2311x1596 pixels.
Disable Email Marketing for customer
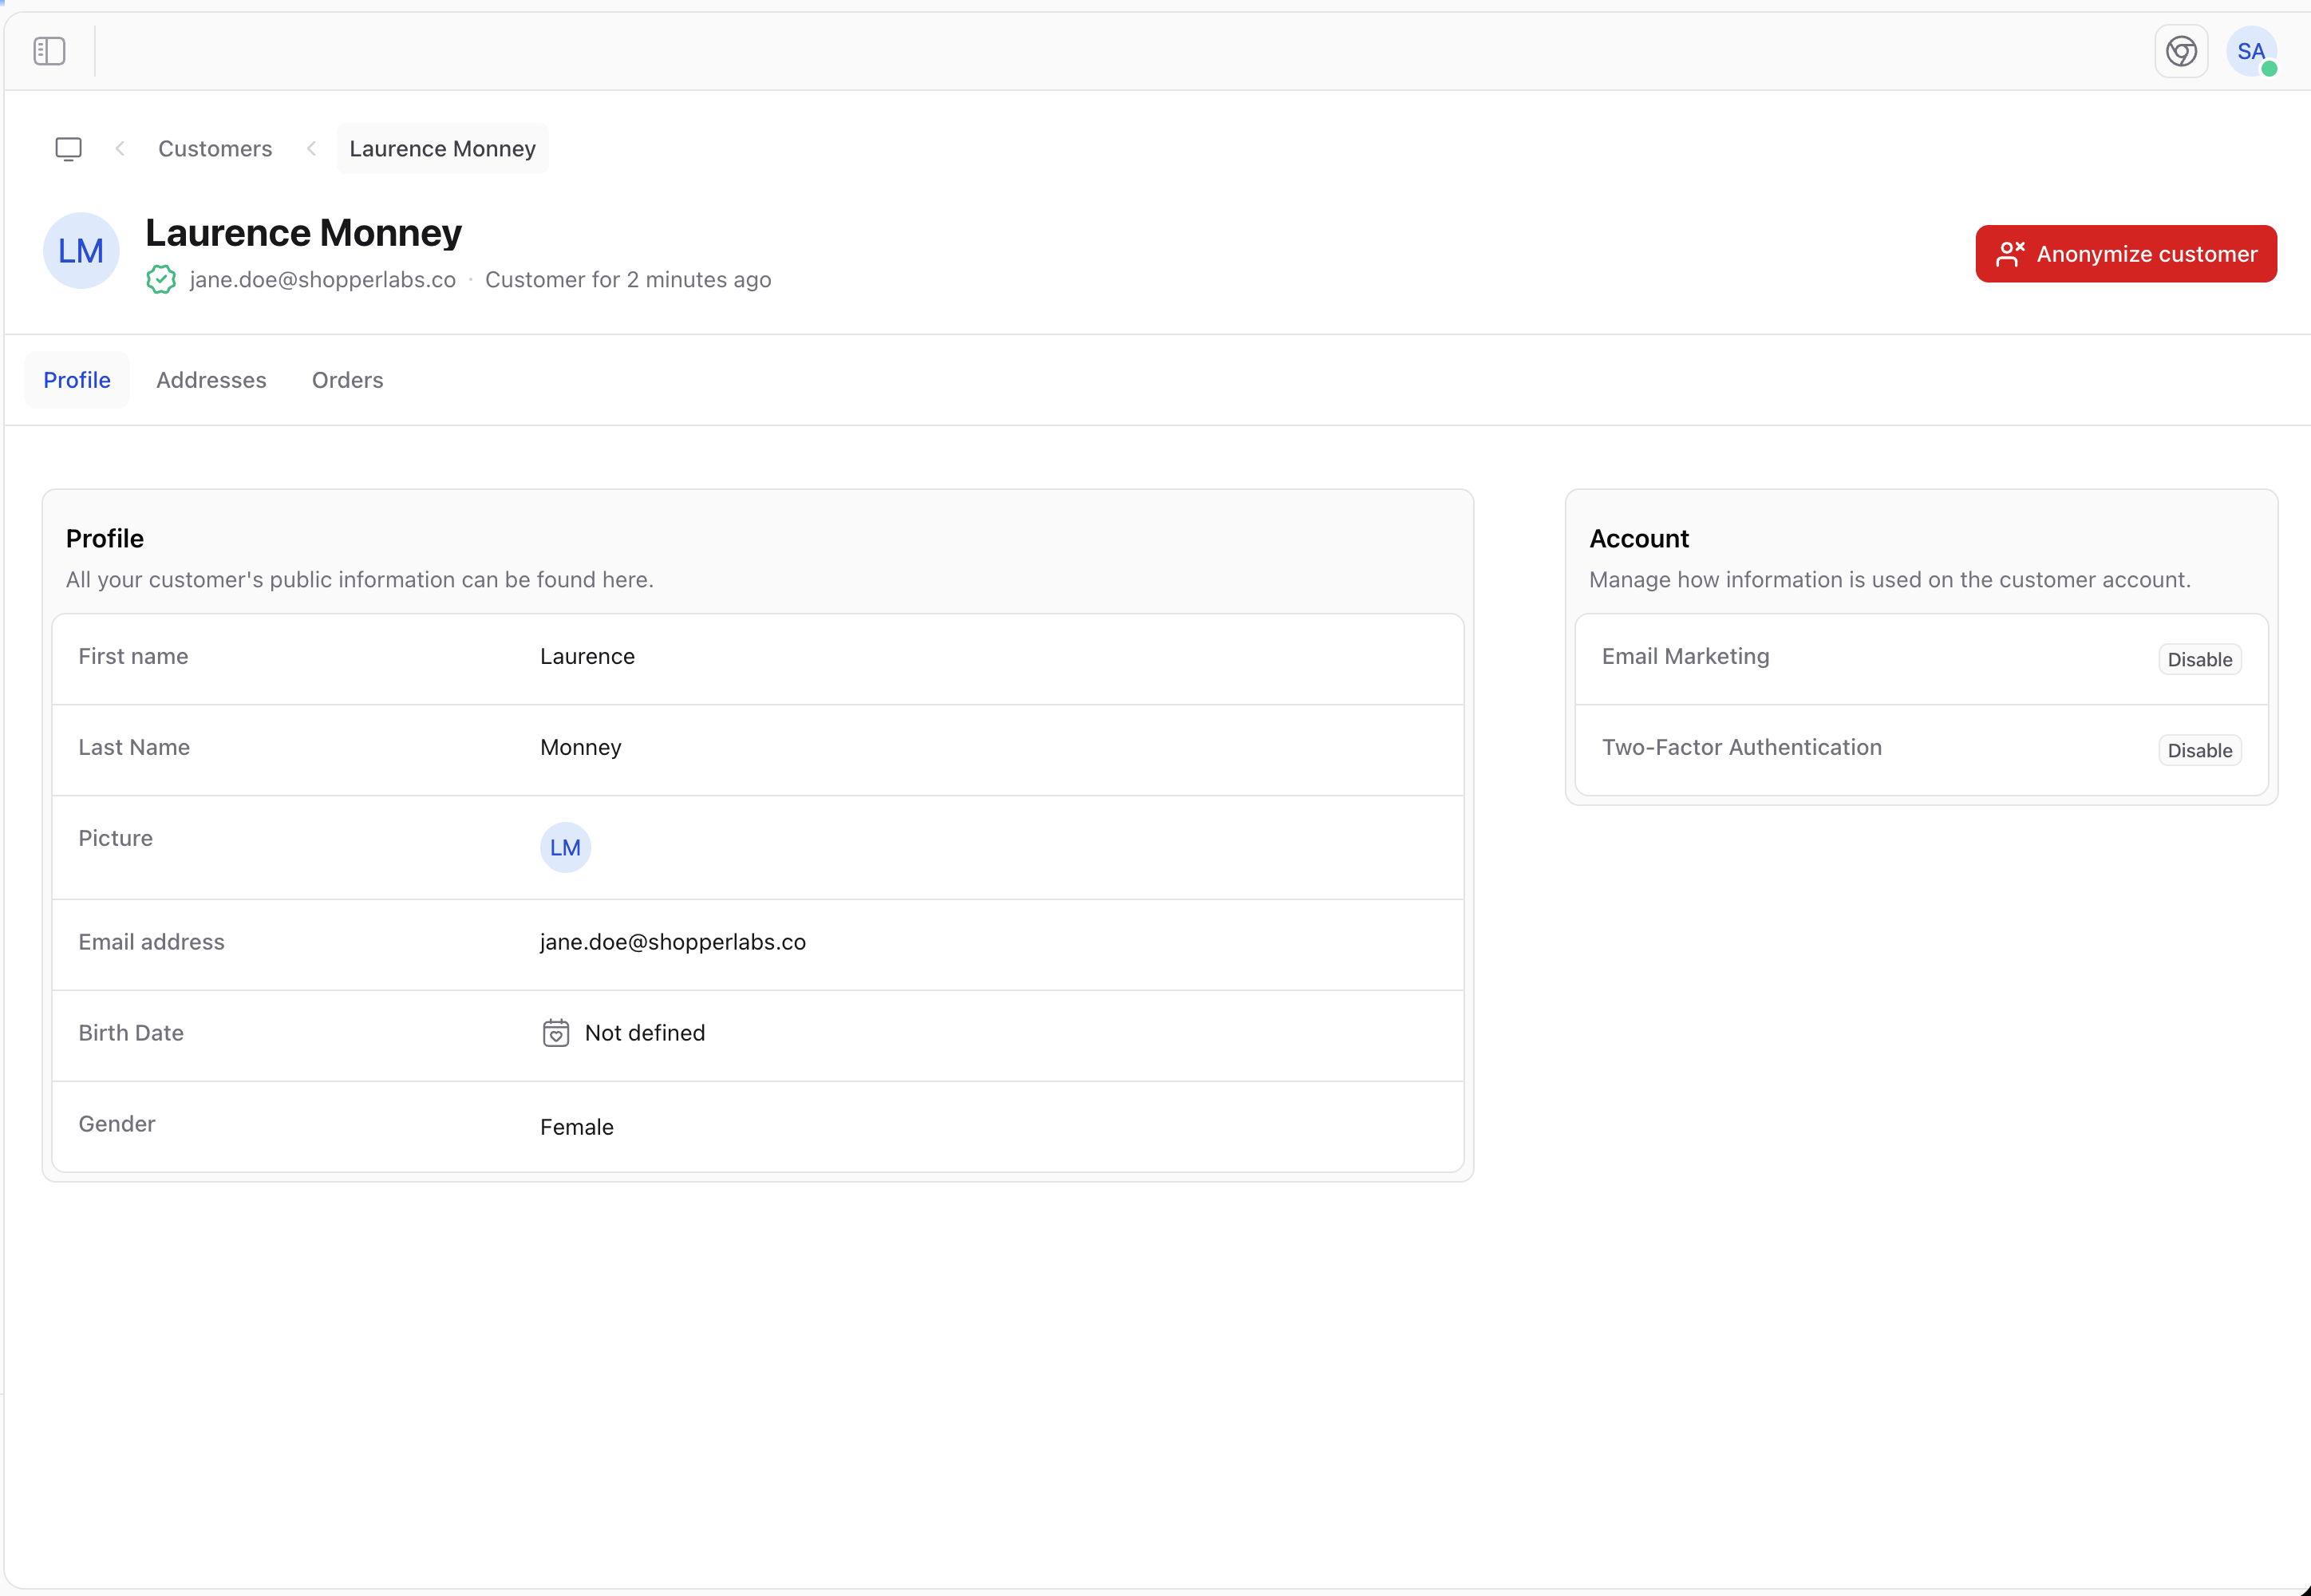pyautogui.click(x=2199, y=660)
